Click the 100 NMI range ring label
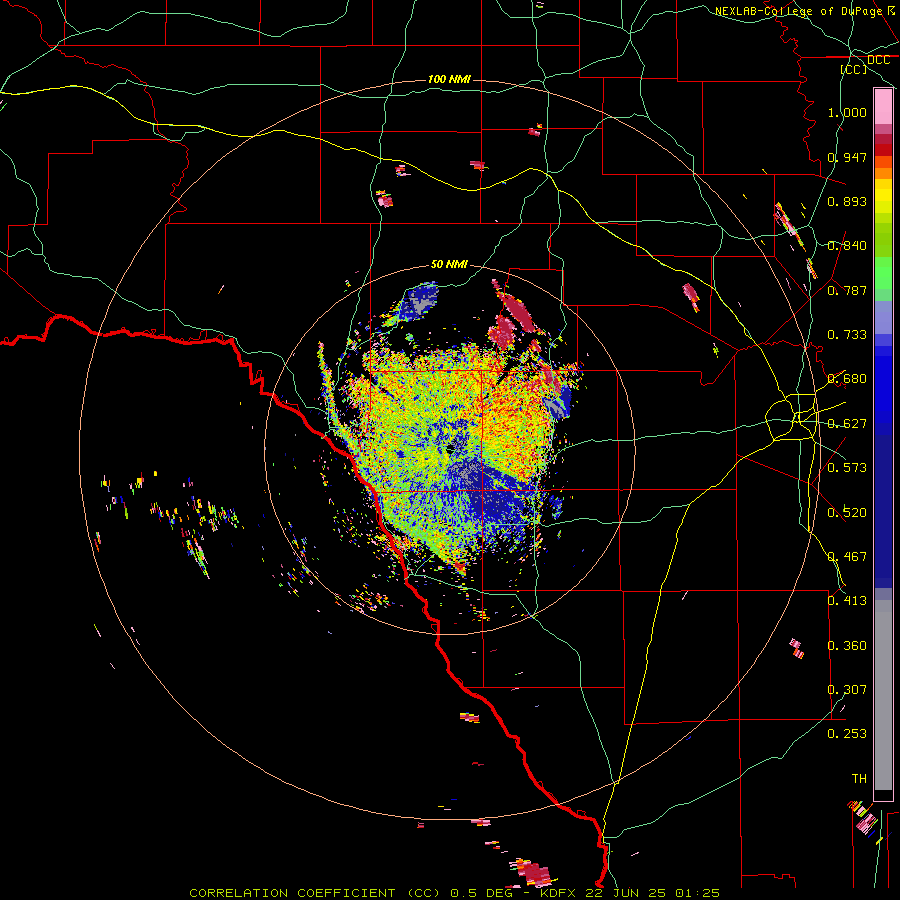This screenshot has width=900, height=900. coord(449,79)
